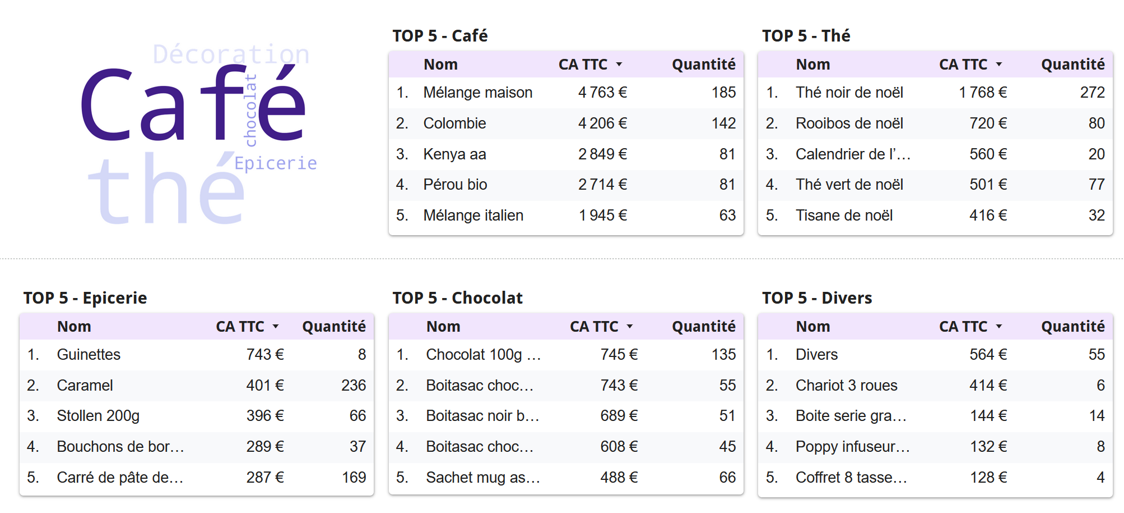Select the Chariot 3 roues row
The width and height of the screenshot is (1124, 513).
pos(846,386)
